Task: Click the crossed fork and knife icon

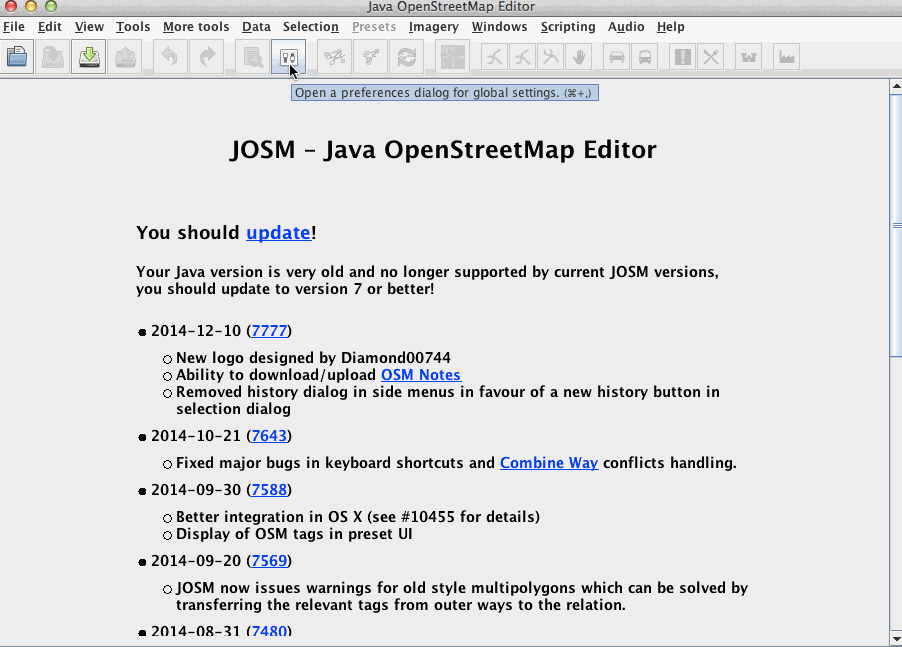Action: 711,57
